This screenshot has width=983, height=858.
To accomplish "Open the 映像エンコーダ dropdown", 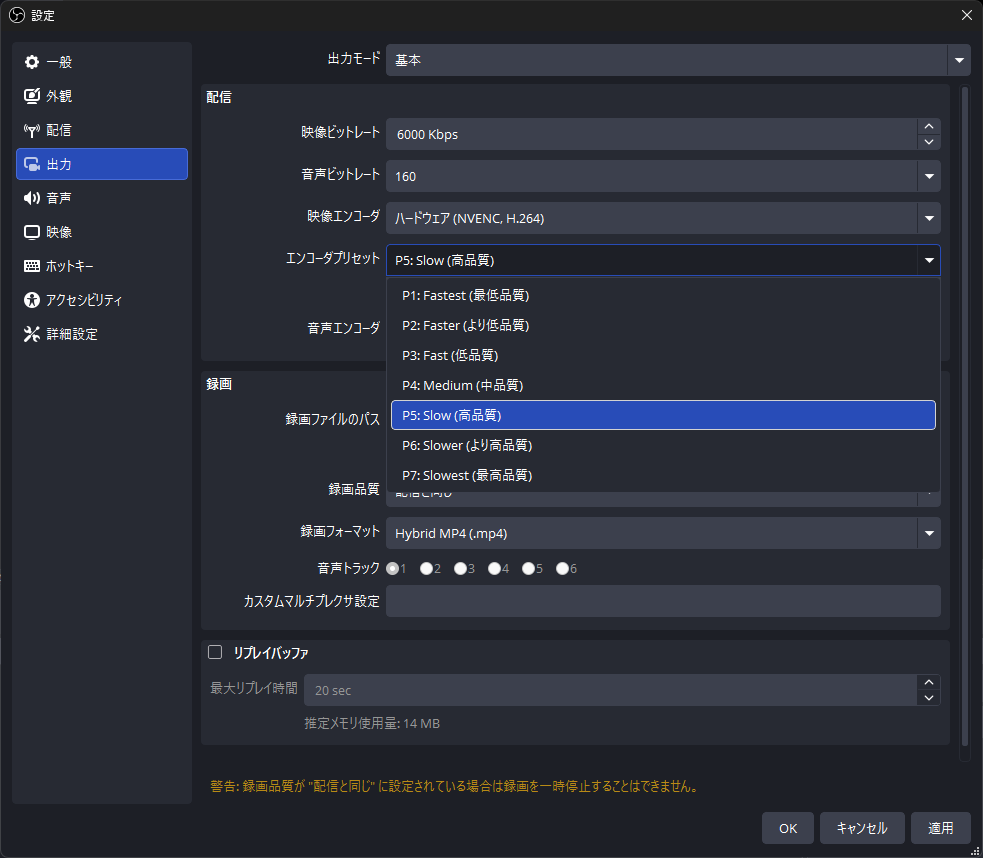I will 663,218.
